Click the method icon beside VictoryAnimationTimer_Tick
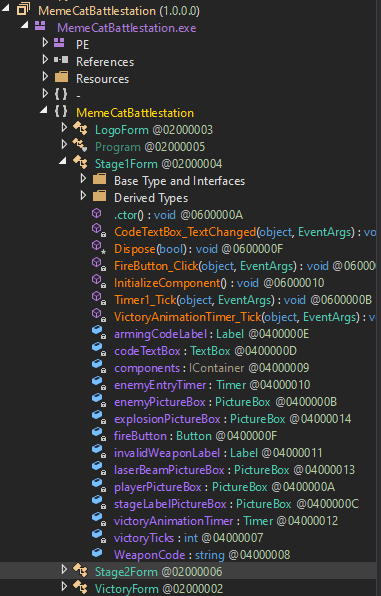Viewport: 381px width, 596px height. [98, 315]
